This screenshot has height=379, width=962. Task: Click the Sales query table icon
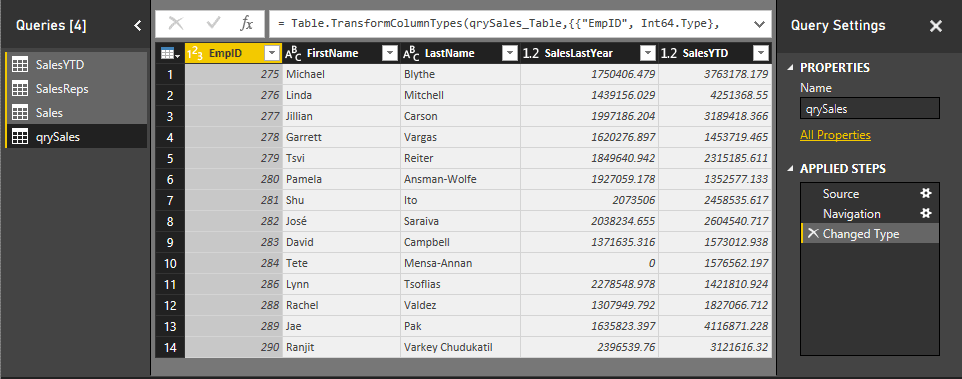click(x=20, y=113)
